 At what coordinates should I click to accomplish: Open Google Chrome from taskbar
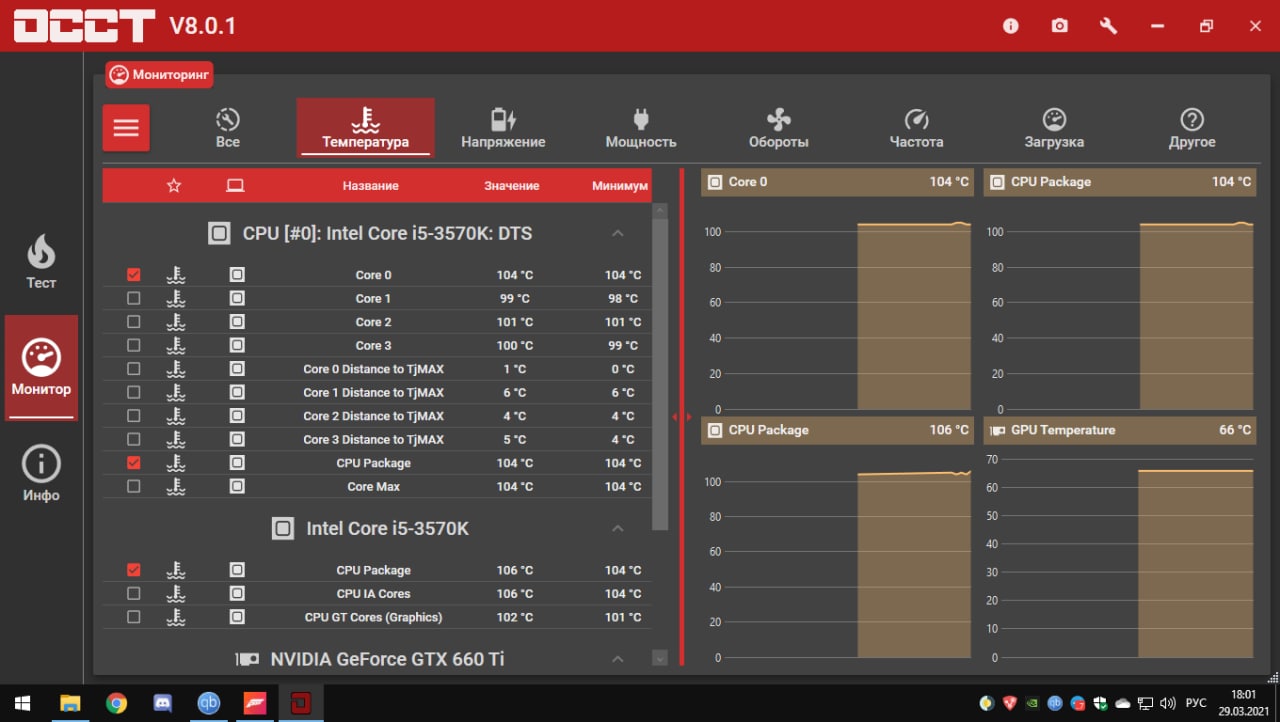point(117,702)
